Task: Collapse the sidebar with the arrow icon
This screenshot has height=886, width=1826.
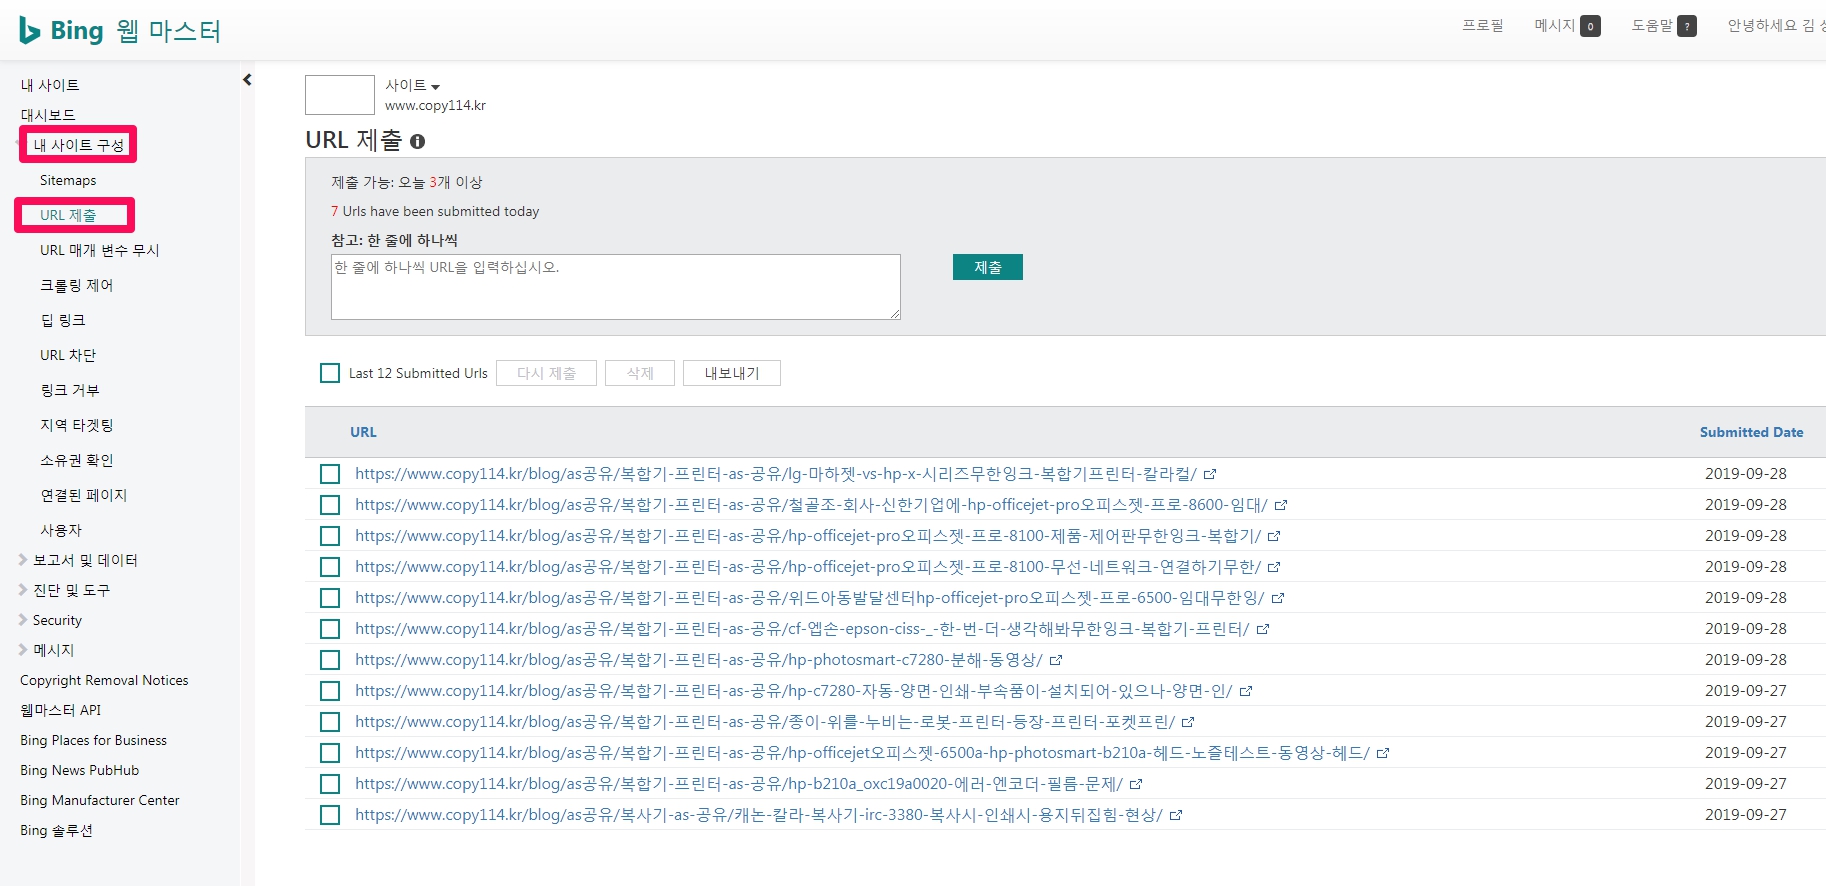Action: pyautogui.click(x=247, y=80)
